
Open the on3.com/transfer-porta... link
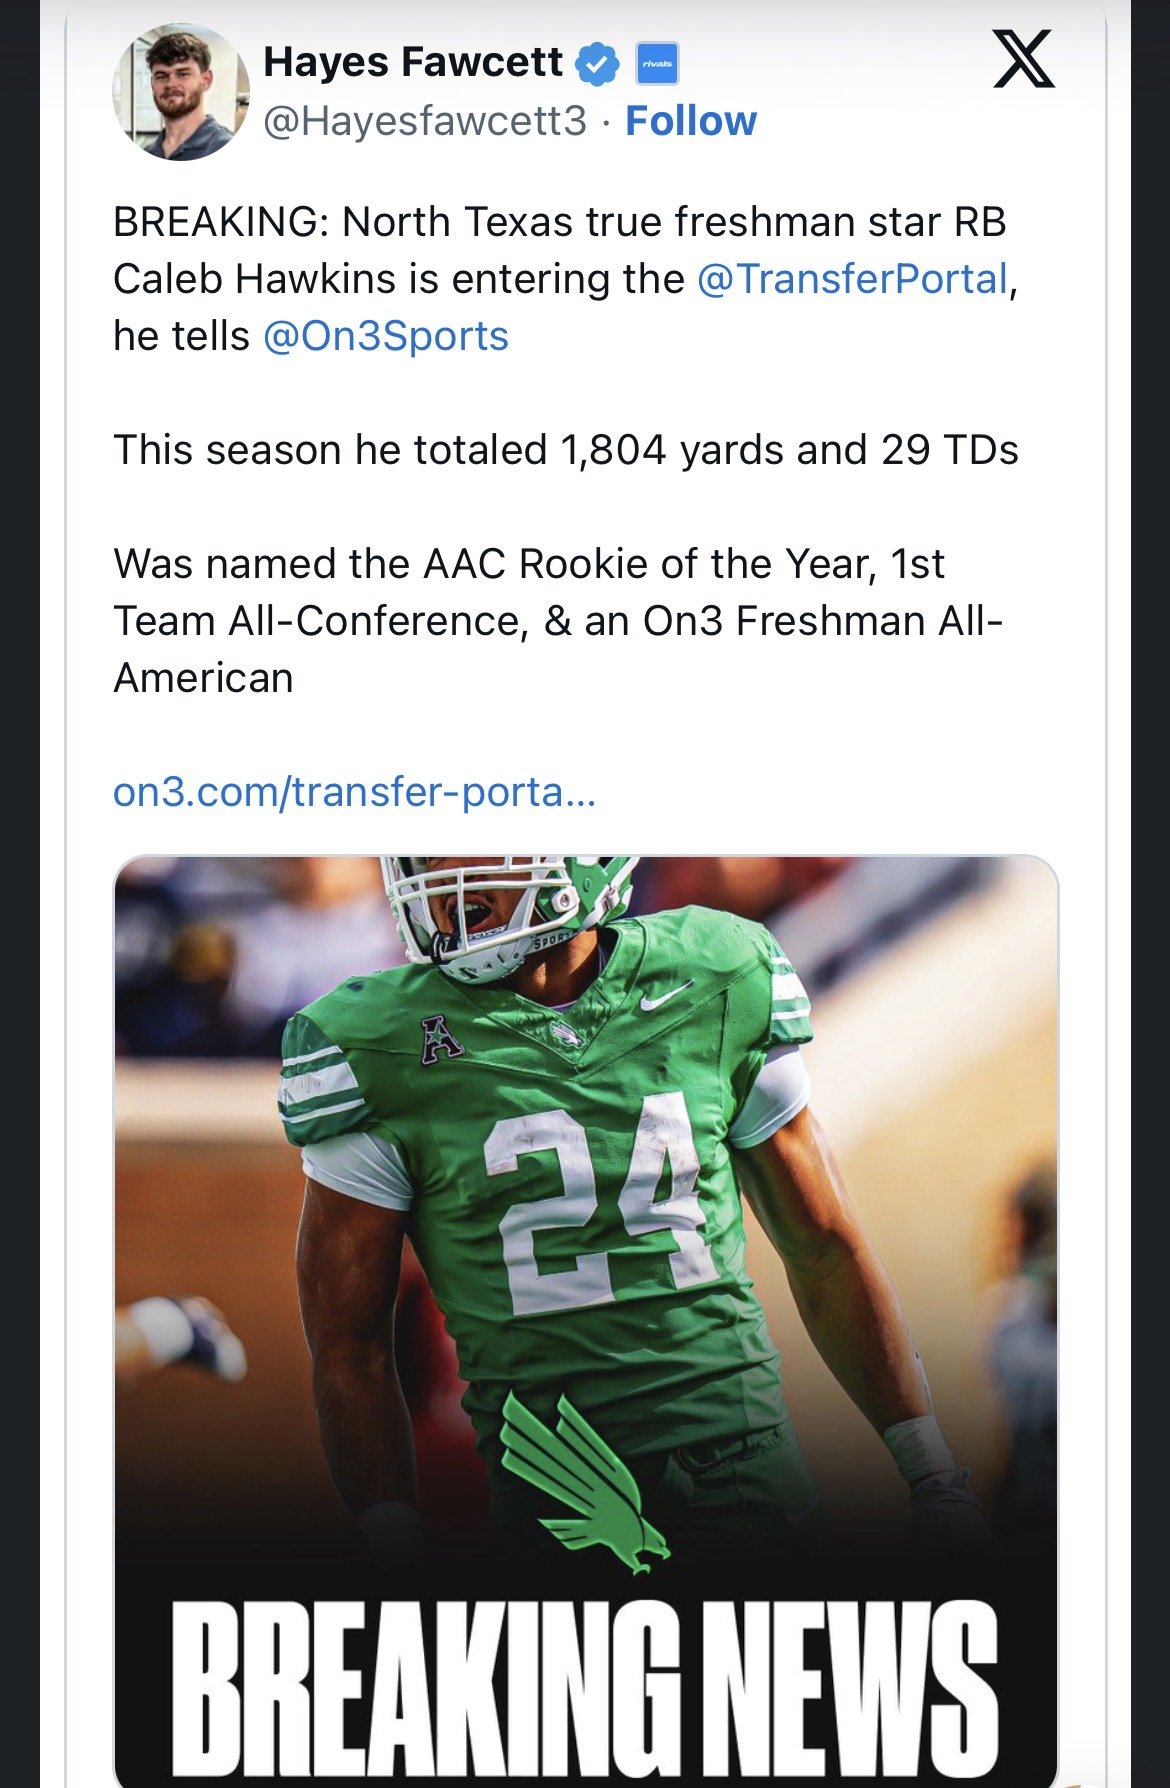[x=354, y=792]
